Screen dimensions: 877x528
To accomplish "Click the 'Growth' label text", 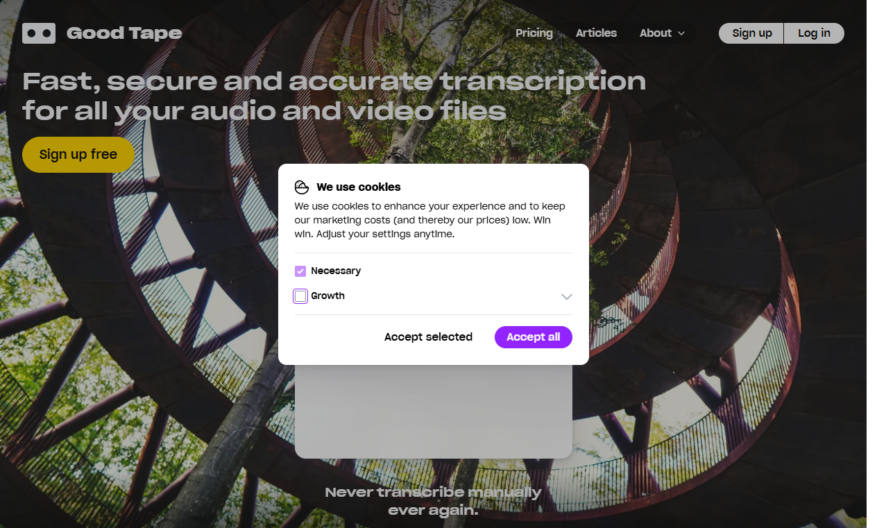I will 328,295.
